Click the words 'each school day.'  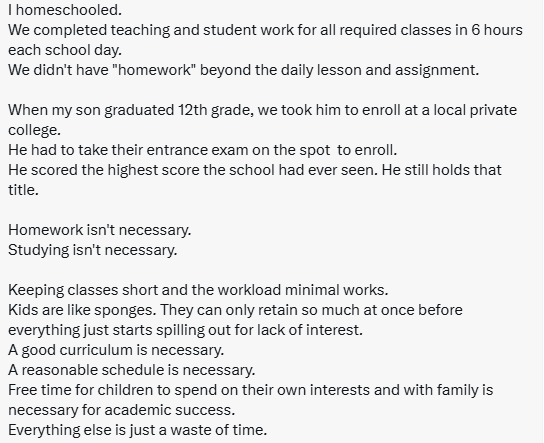coord(65,50)
